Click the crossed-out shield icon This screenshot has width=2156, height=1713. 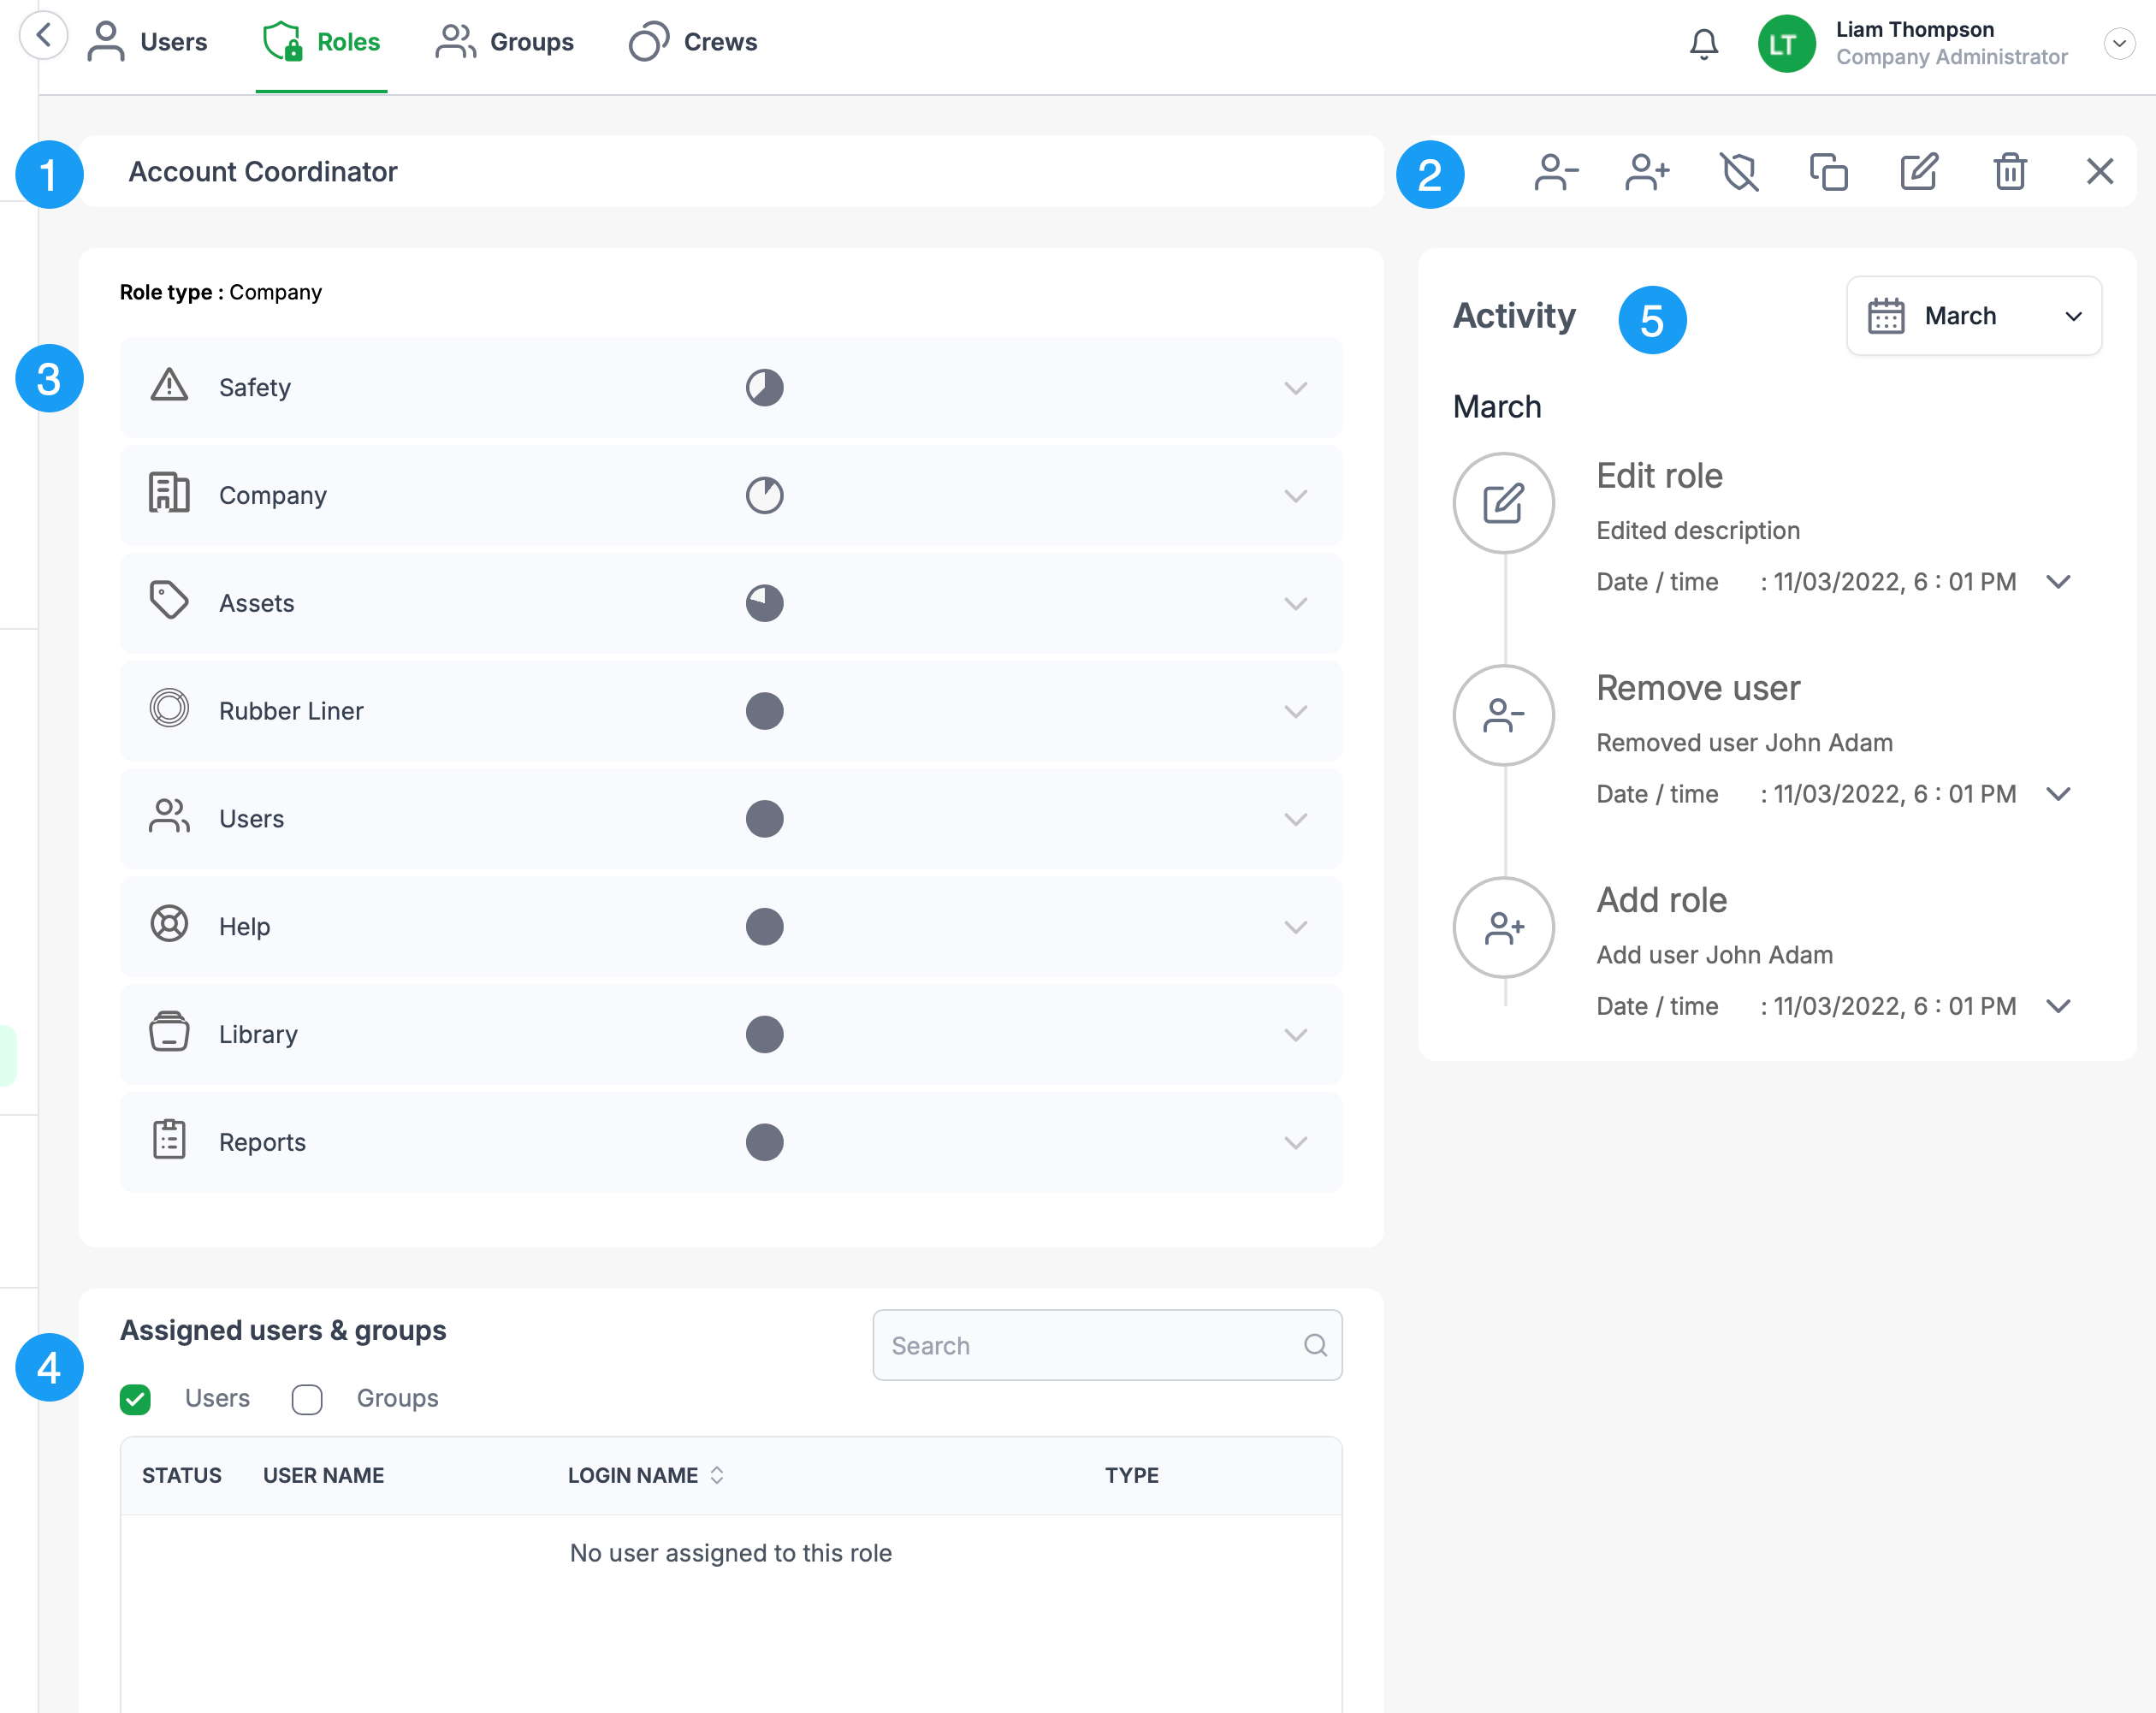(x=1739, y=172)
